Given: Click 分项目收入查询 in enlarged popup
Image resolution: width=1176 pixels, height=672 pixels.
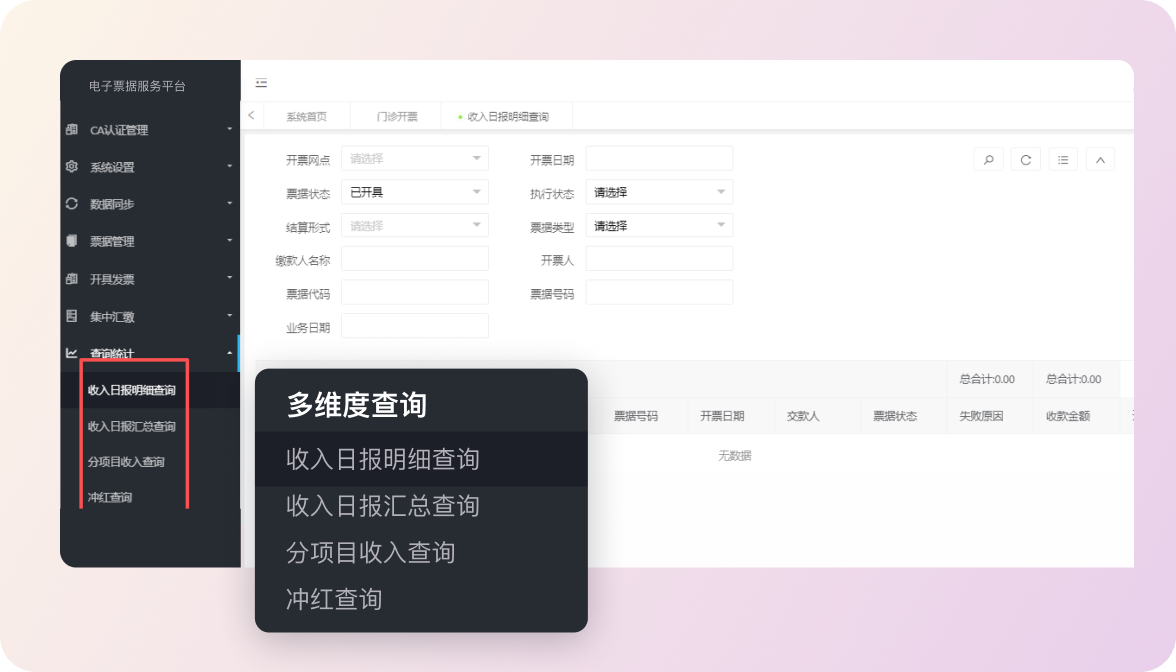Looking at the screenshot, I should pyautogui.click(x=370, y=553).
